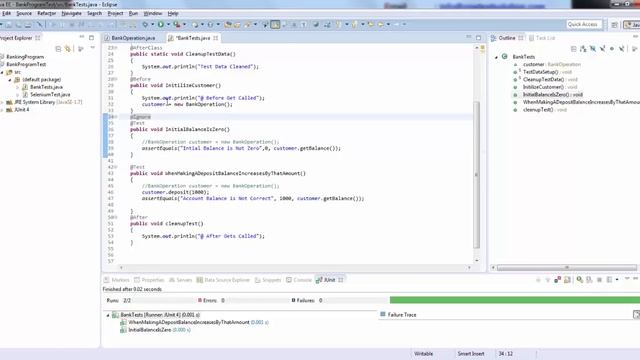Viewport: 640px width, 360px height.
Task: Select TestDataSetup() in Outline
Action: (547, 72)
